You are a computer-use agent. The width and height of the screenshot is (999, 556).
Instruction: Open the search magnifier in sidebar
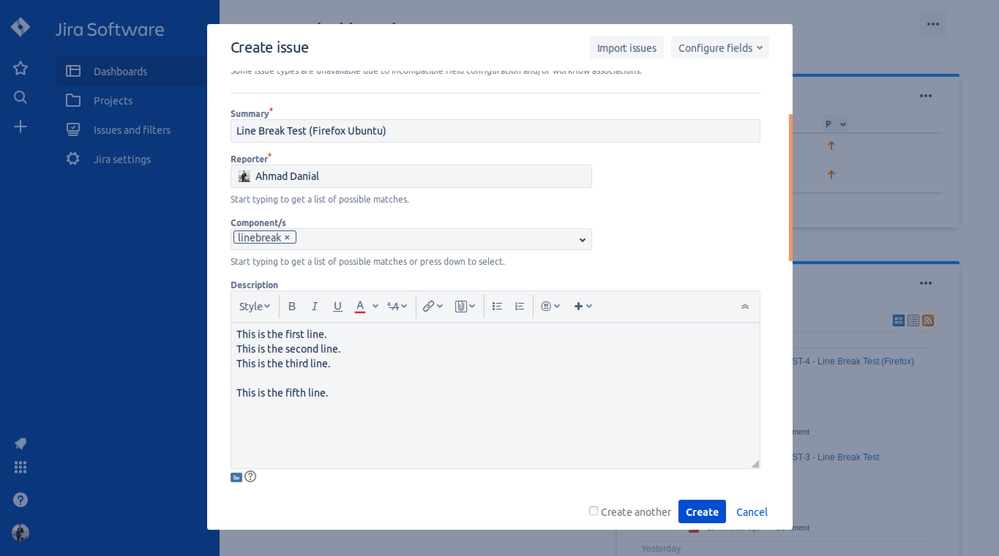coord(20,97)
